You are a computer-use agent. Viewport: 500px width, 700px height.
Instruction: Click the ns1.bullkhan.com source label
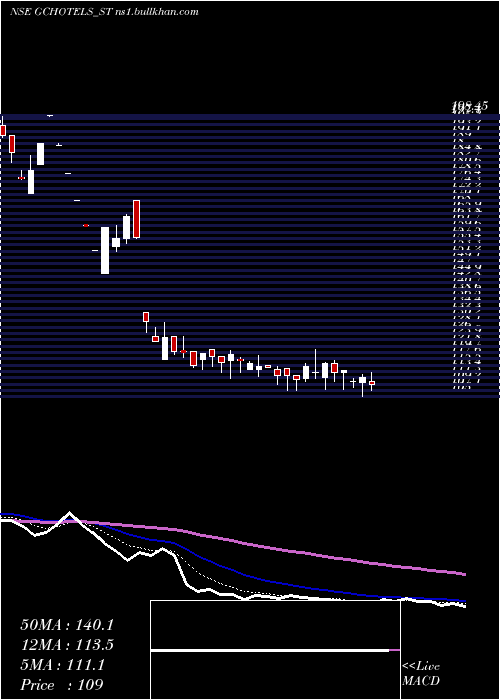(x=157, y=12)
